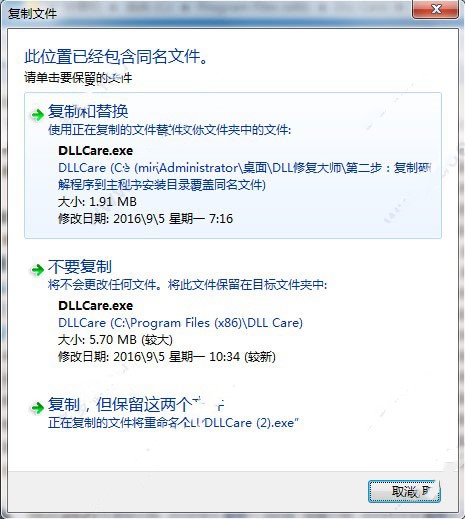
Task: Close the 复制文件 dialog window
Action: [x=435, y=9]
